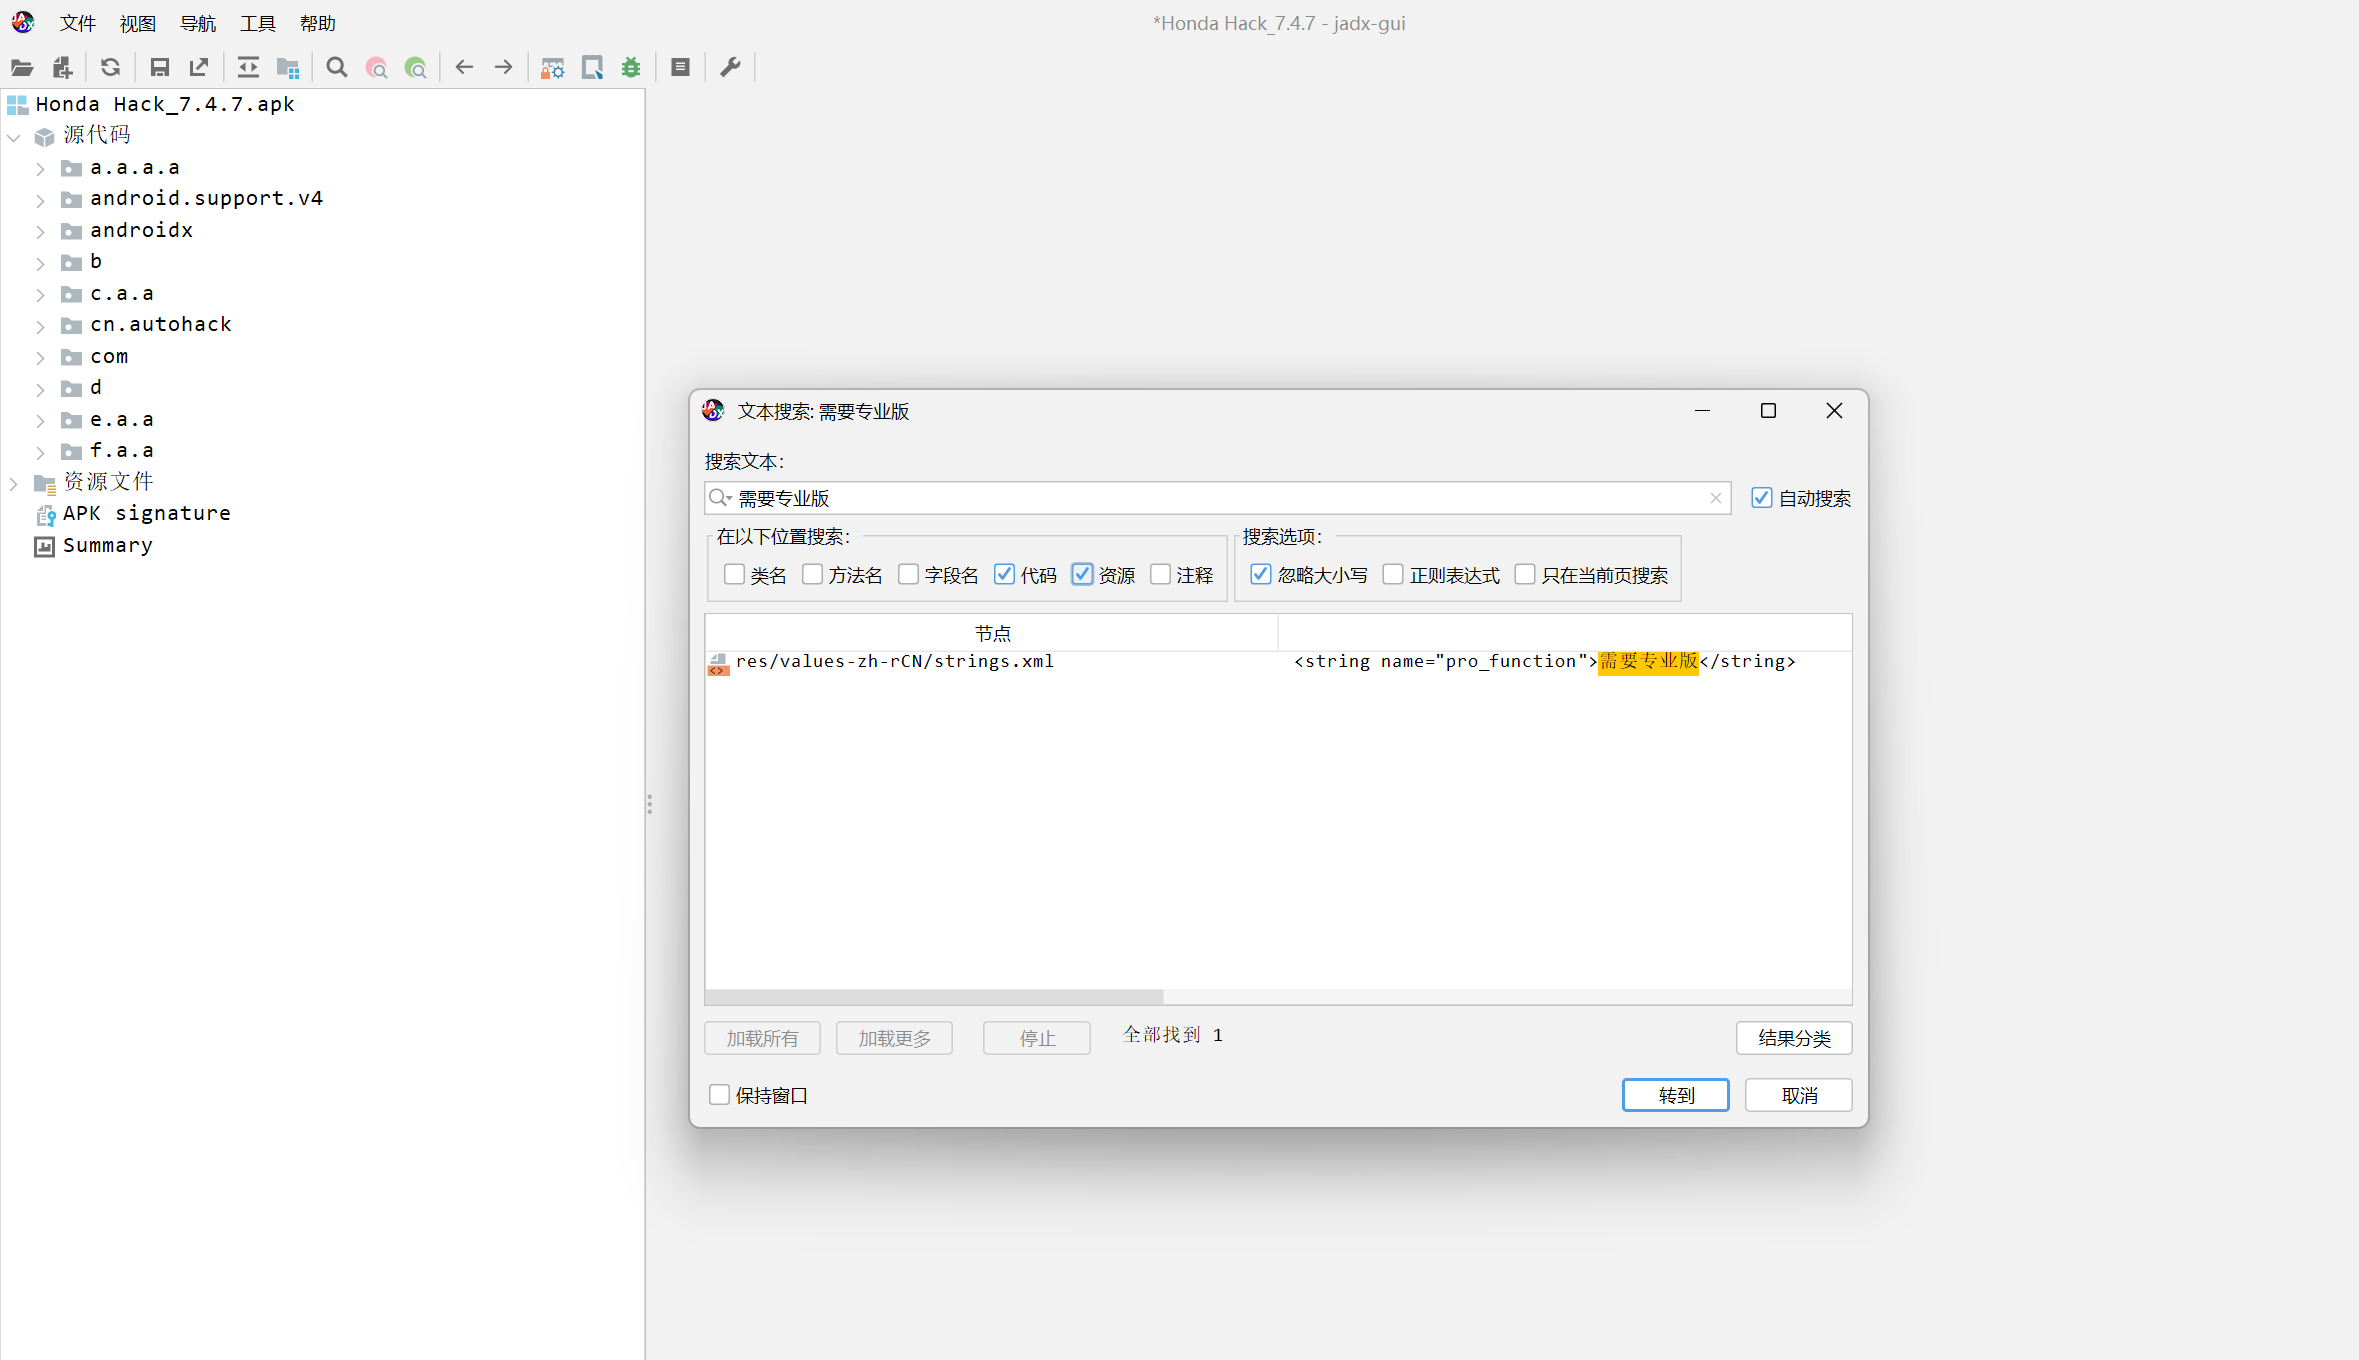Toggle the 保持窗口 checkbox
This screenshot has height=1360, width=2359.
tap(720, 1095)
